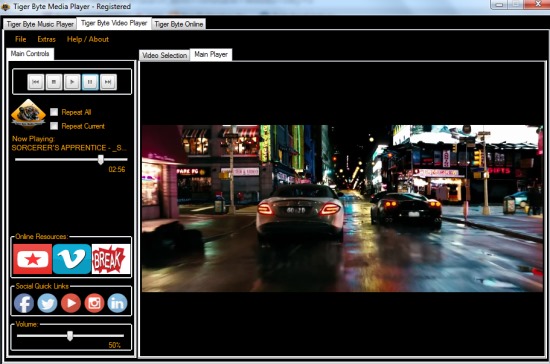This screenshot has height=364, width=550.
Task: Select the Main Player tab
Action: (211, 54)
